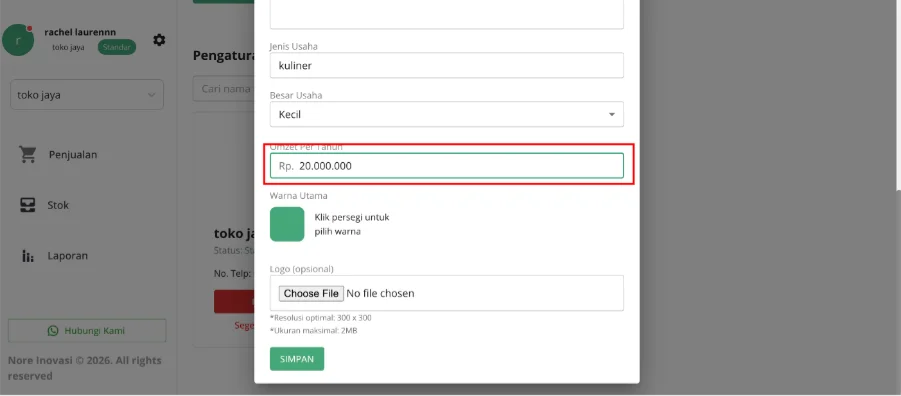Image resolution: width=901 pixels, height=396 pixels.
Task: Expand the toko jaya store dropdown
Action: [x=87, y=95]
